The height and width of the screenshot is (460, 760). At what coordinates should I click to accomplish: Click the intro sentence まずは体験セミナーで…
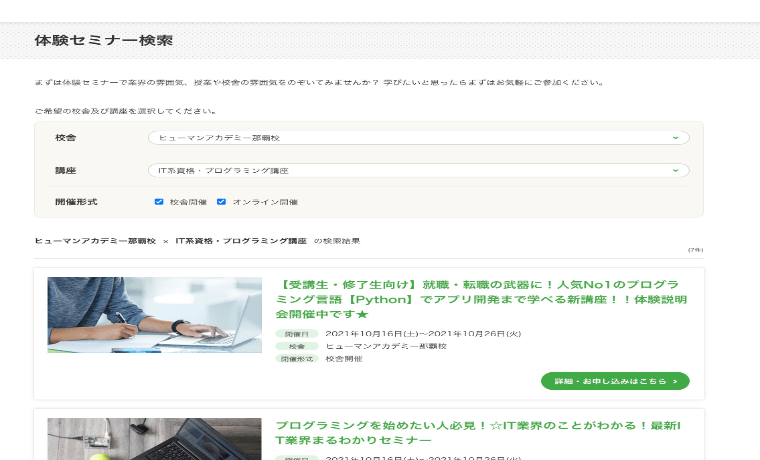click(x=319, y=82)
